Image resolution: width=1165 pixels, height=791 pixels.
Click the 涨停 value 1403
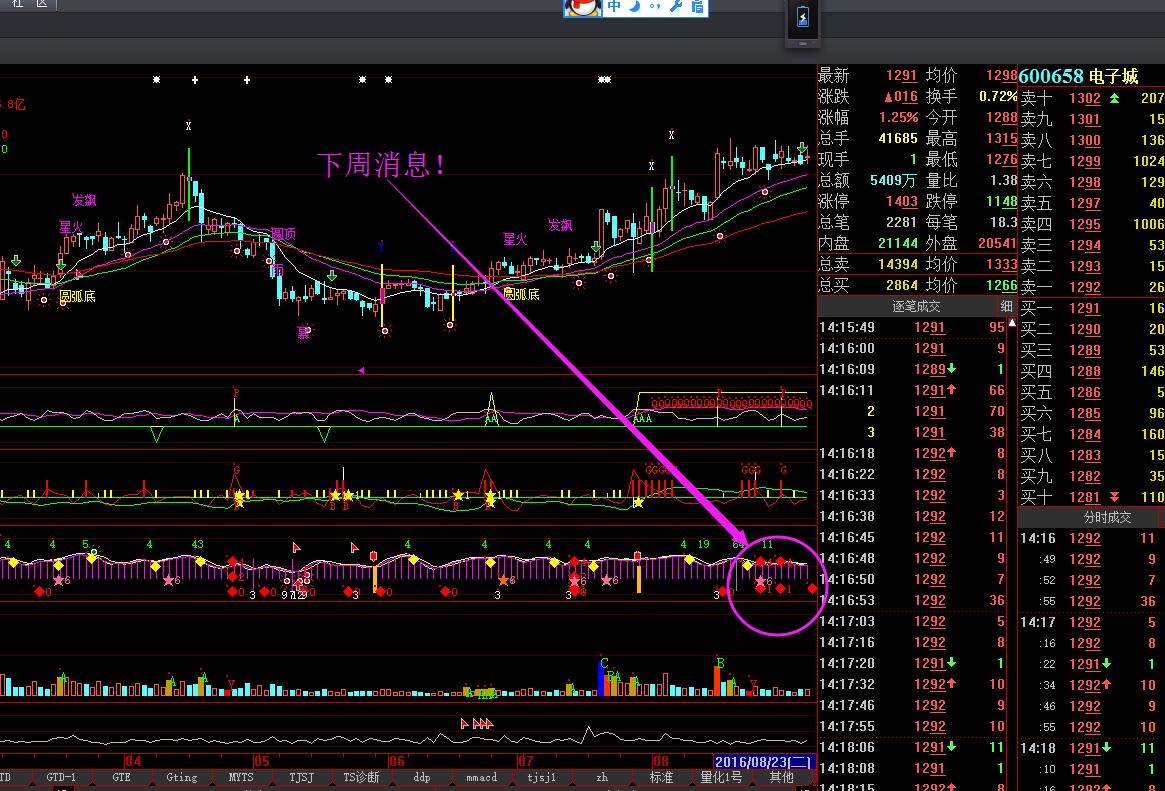pyautogui.click(x=901, y=201)
